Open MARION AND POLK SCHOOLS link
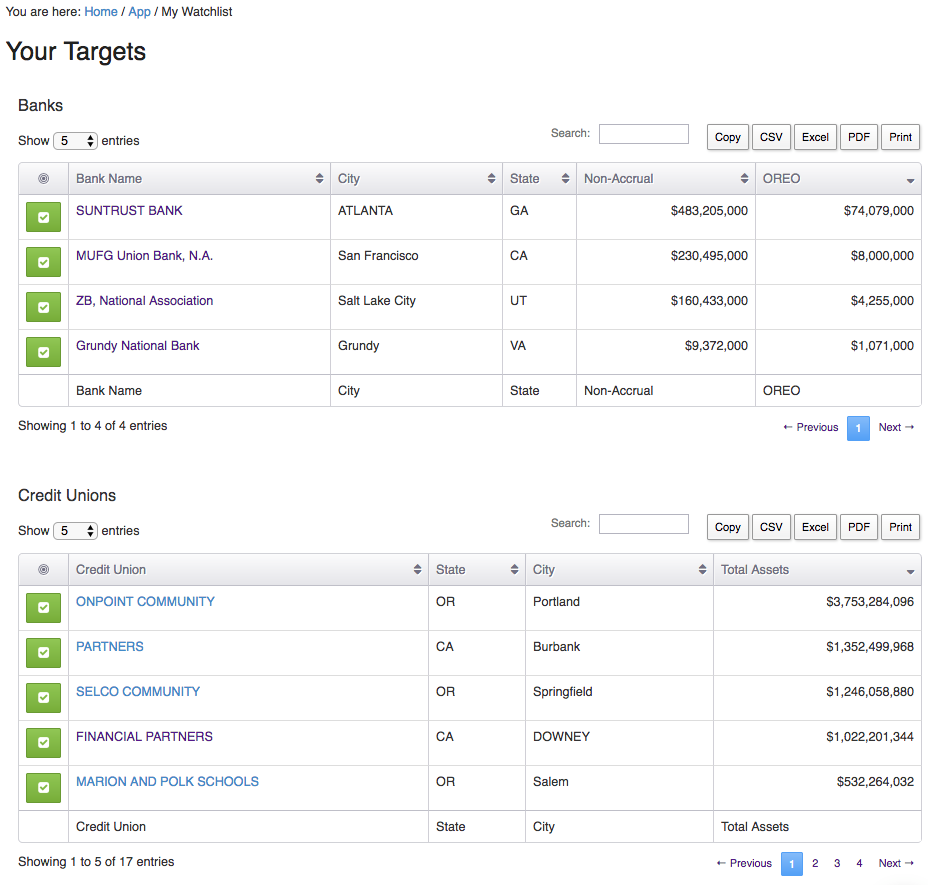 point(167,781)
